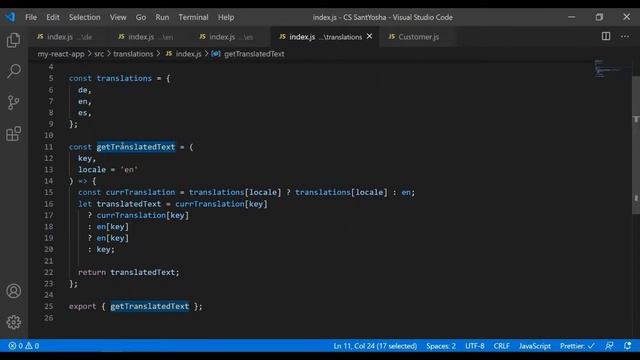Viewport: 640px width, 360px height.
Task: Switch to the index.js es tab
Action: pyautogui.click(x=230, y=37)
